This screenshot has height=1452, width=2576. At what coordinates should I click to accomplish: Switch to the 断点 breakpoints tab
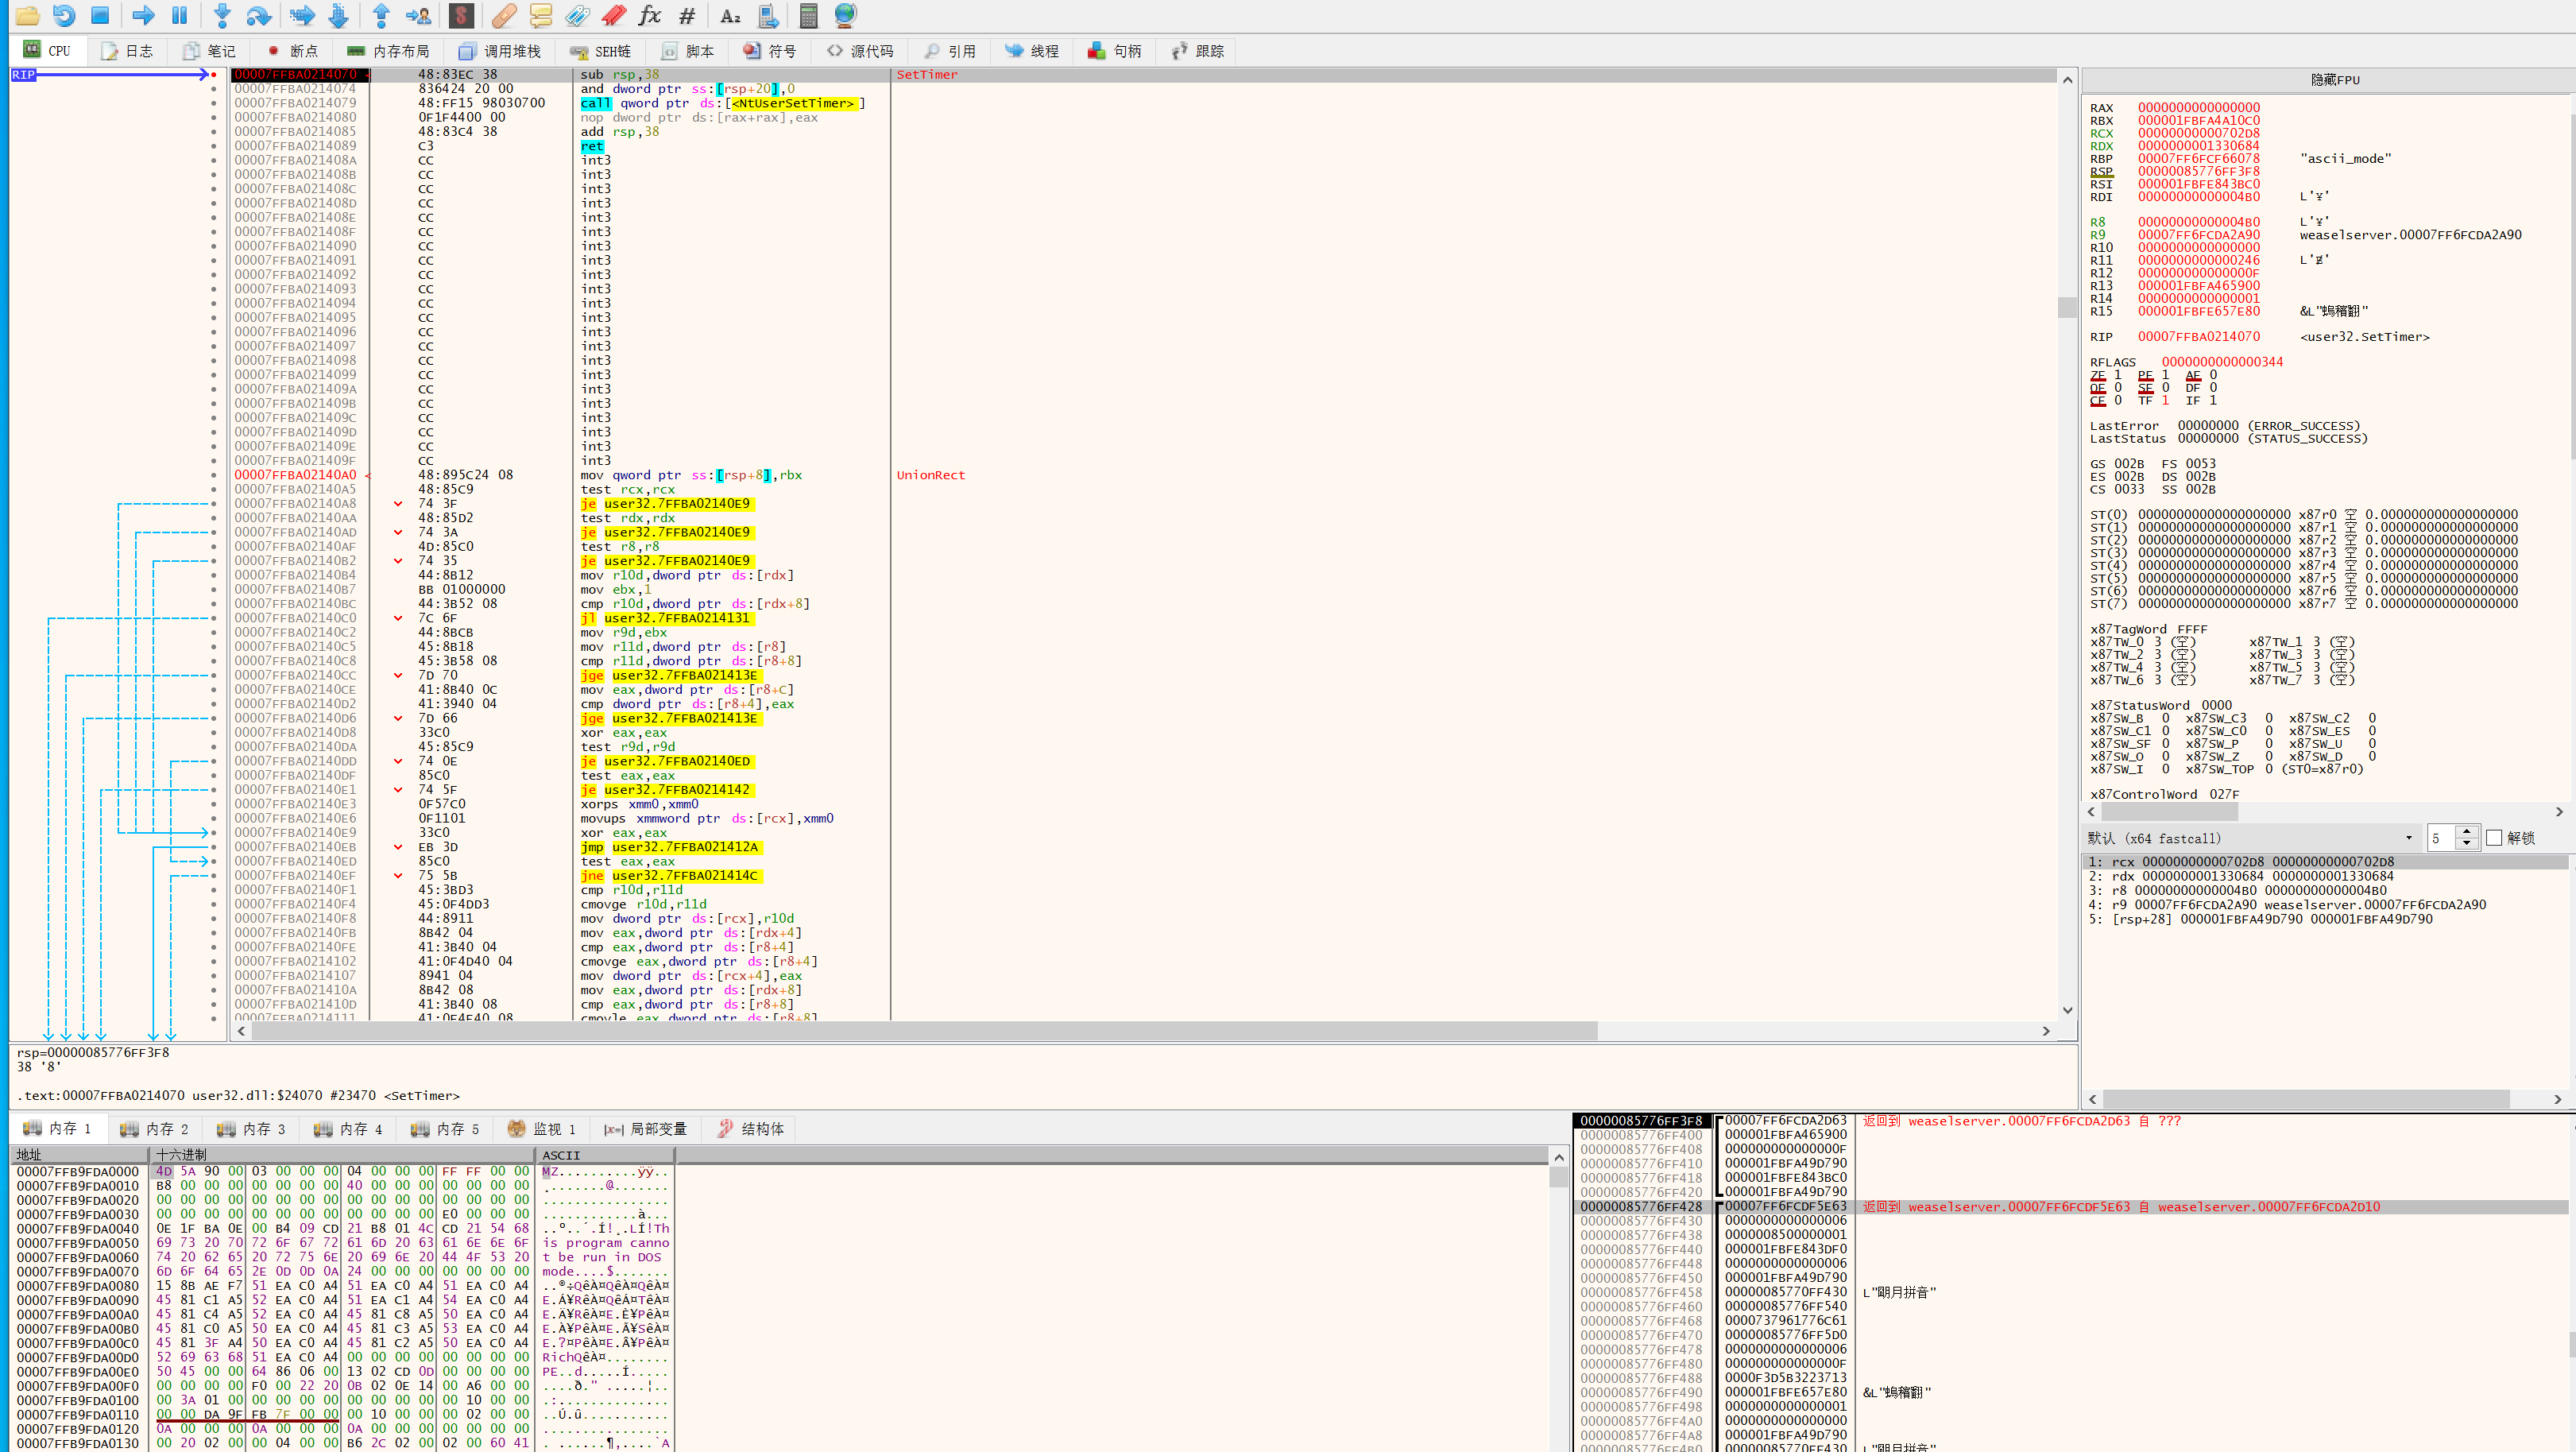click(293, 51)
